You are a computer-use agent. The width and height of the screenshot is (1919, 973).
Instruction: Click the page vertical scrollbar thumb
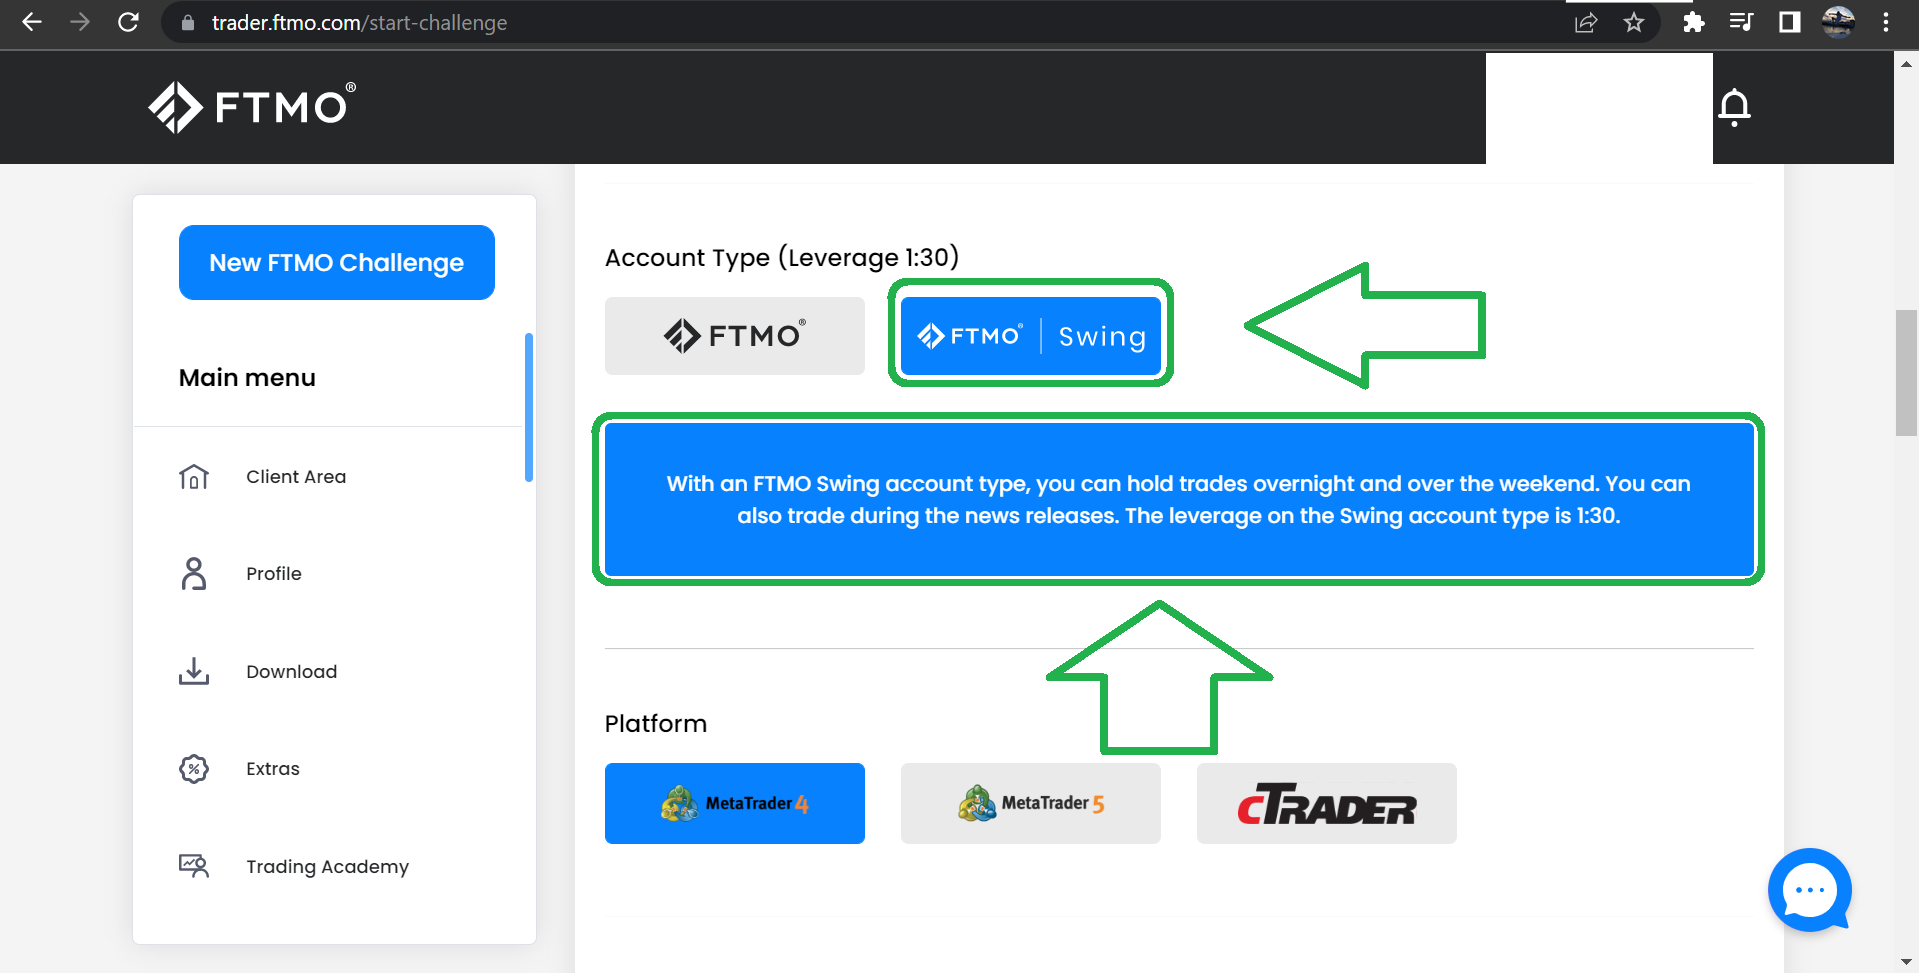1906,373
